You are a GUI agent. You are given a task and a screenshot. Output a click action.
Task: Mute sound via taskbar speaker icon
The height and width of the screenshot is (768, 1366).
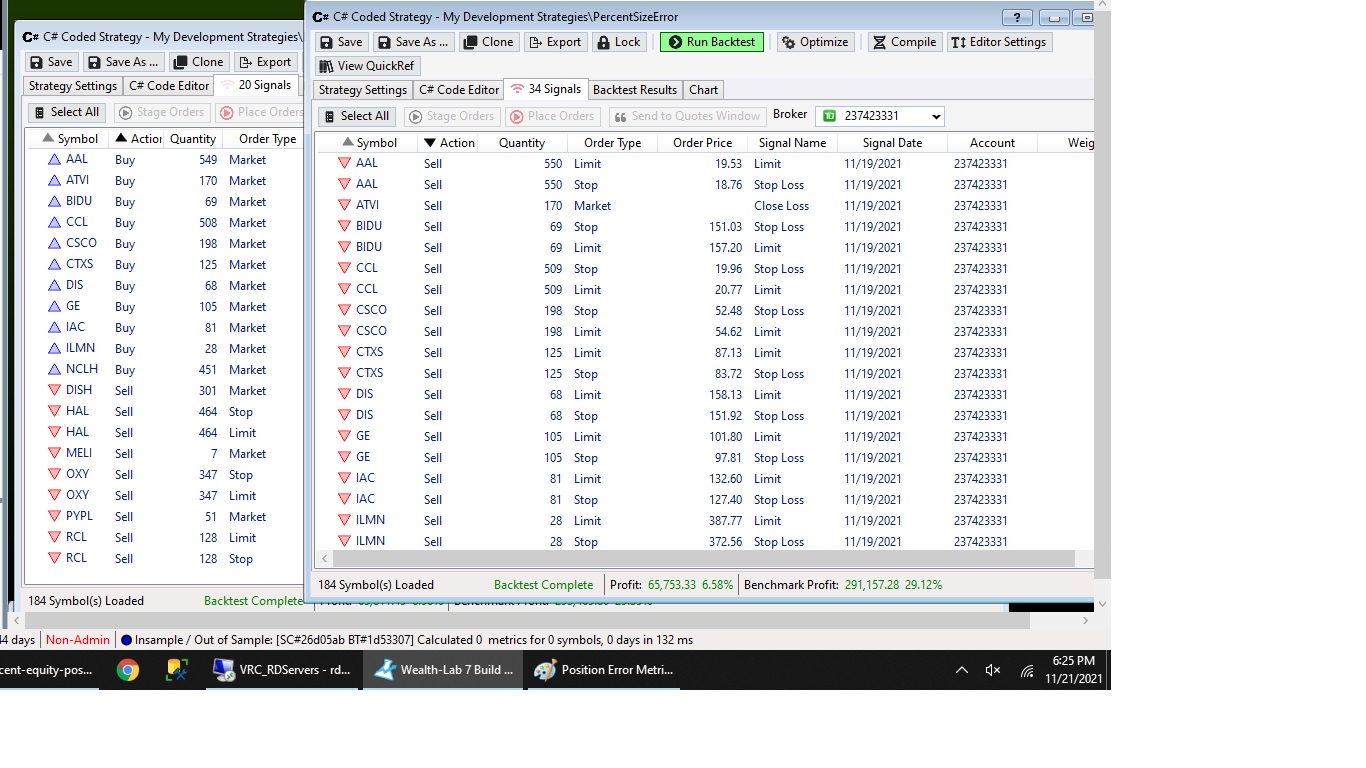(993, 670)
